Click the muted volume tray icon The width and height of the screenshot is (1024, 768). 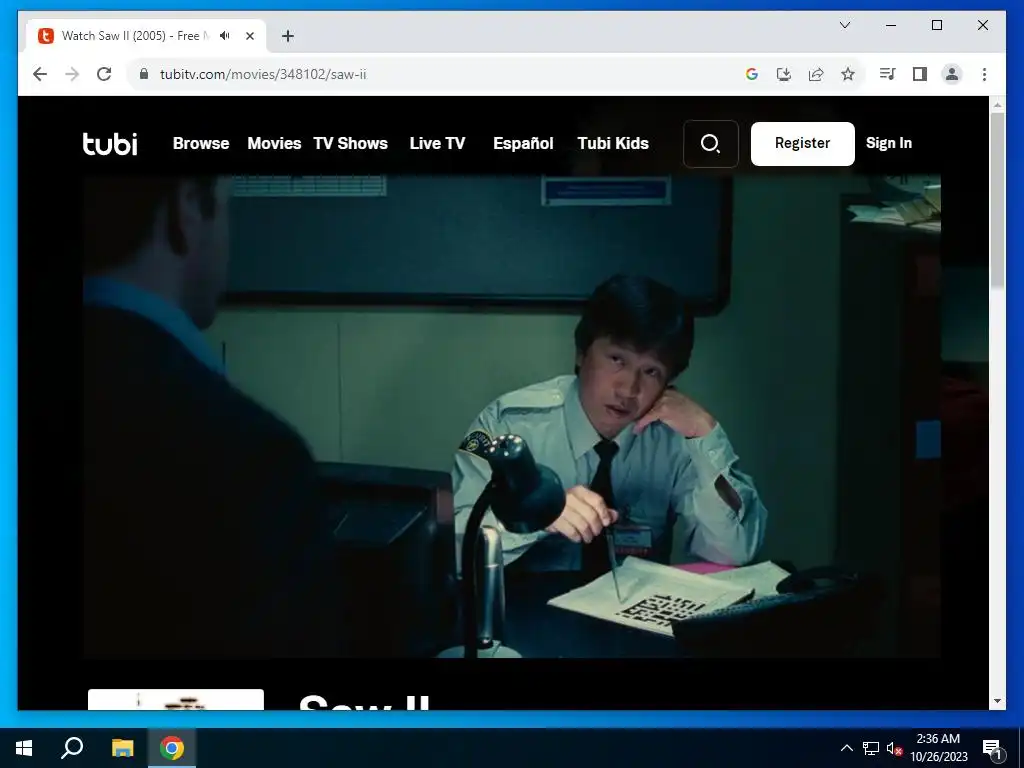click(895, 748)
